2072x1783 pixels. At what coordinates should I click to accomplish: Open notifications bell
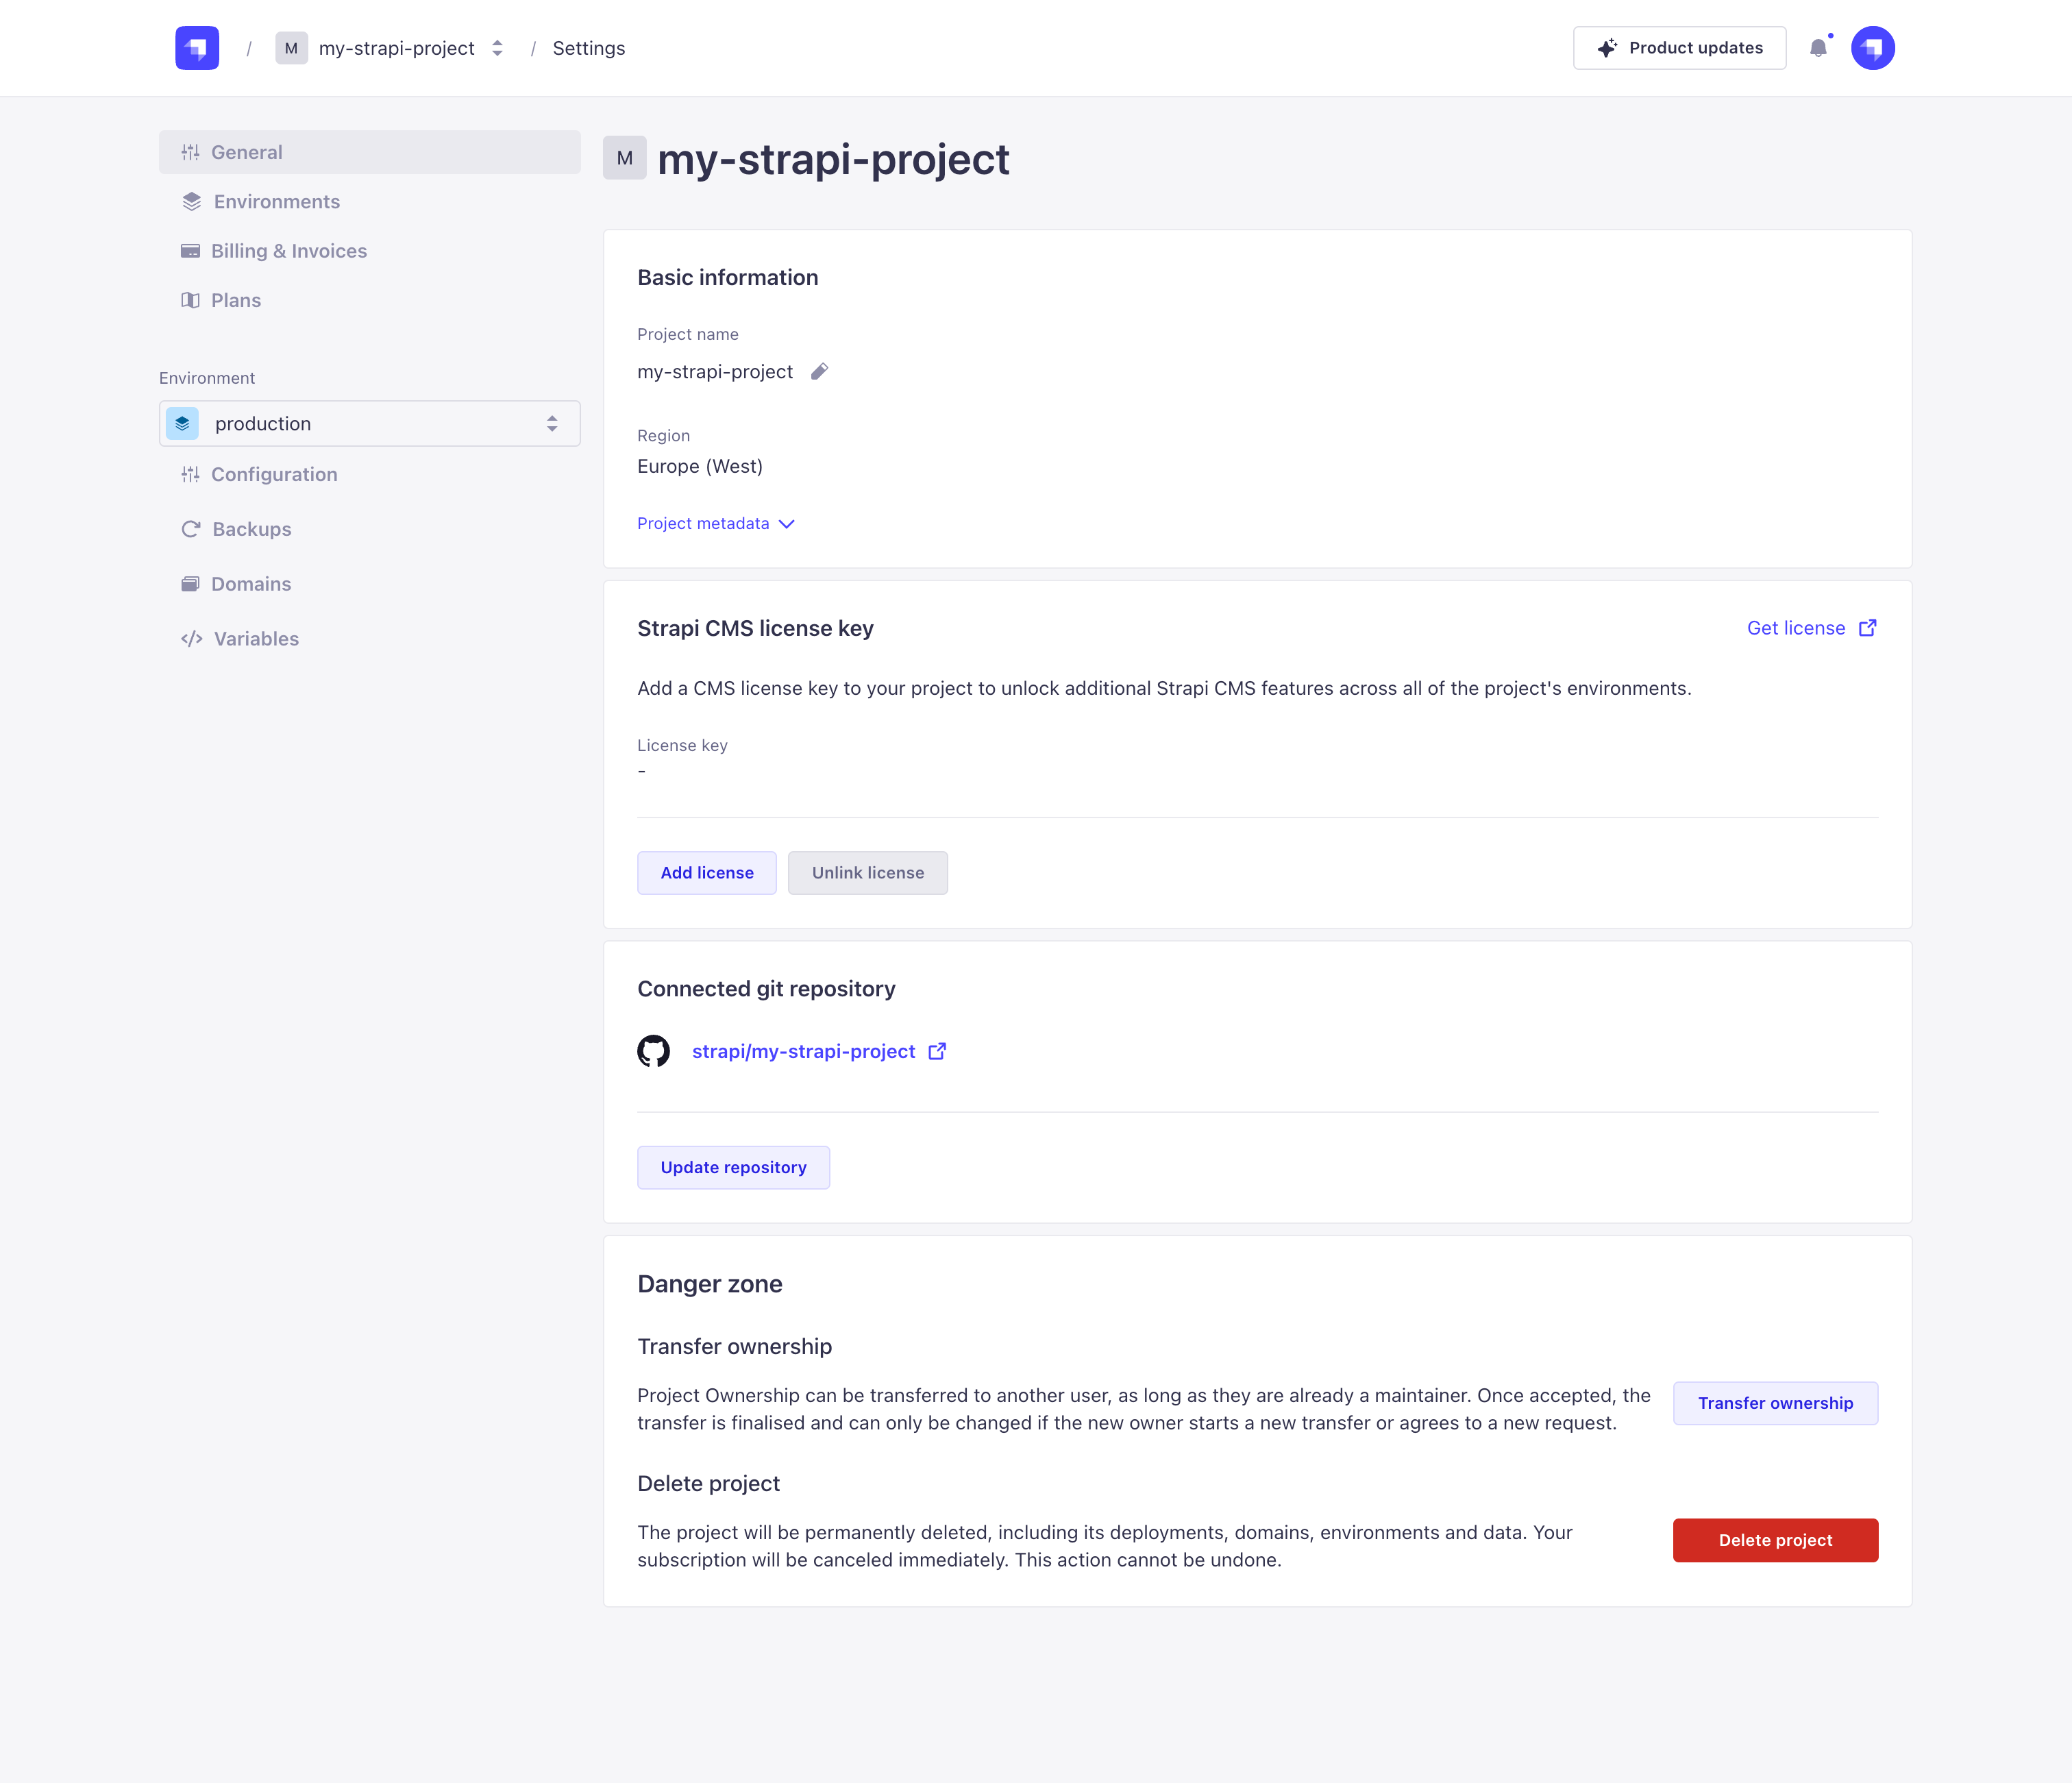click(x=1818, y=48)
